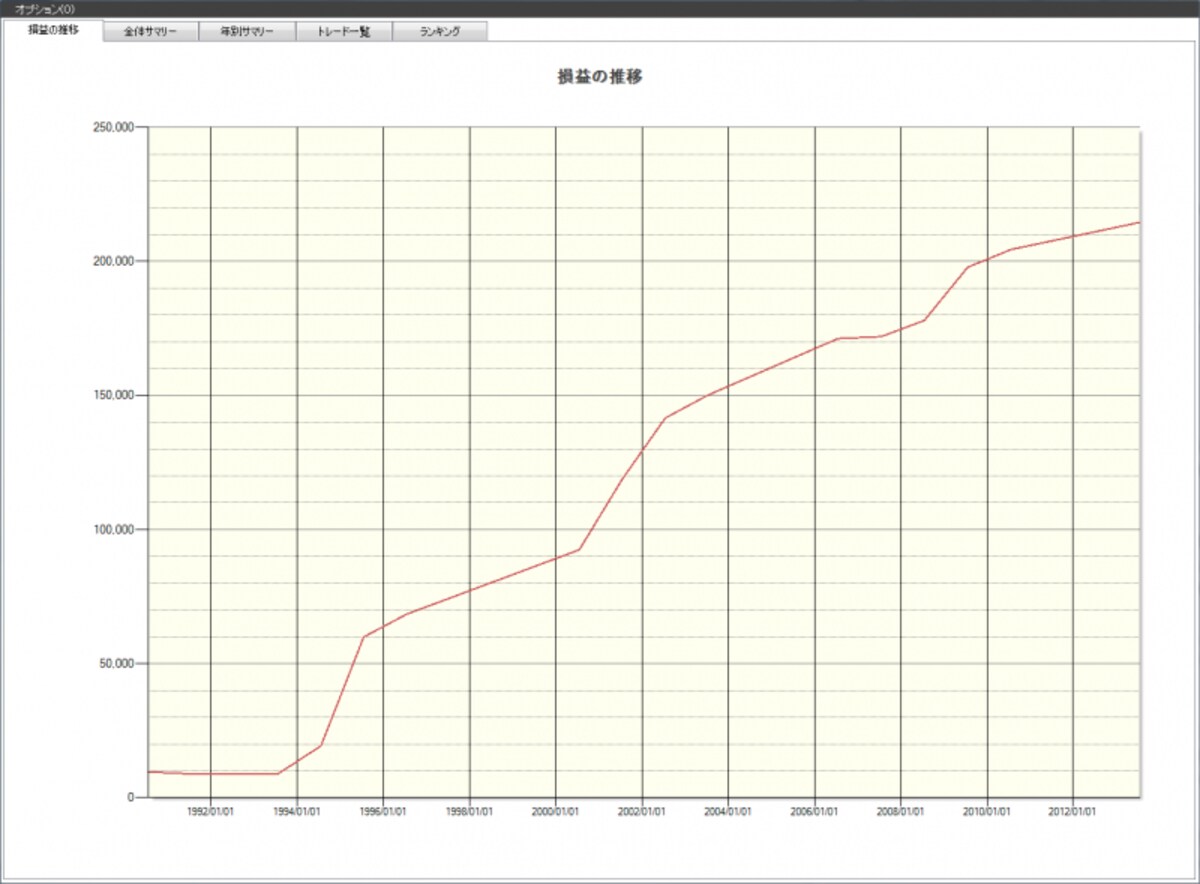Click the 2012/01/01 x-axis label
1200x884 pixels.
point(1073,813)
